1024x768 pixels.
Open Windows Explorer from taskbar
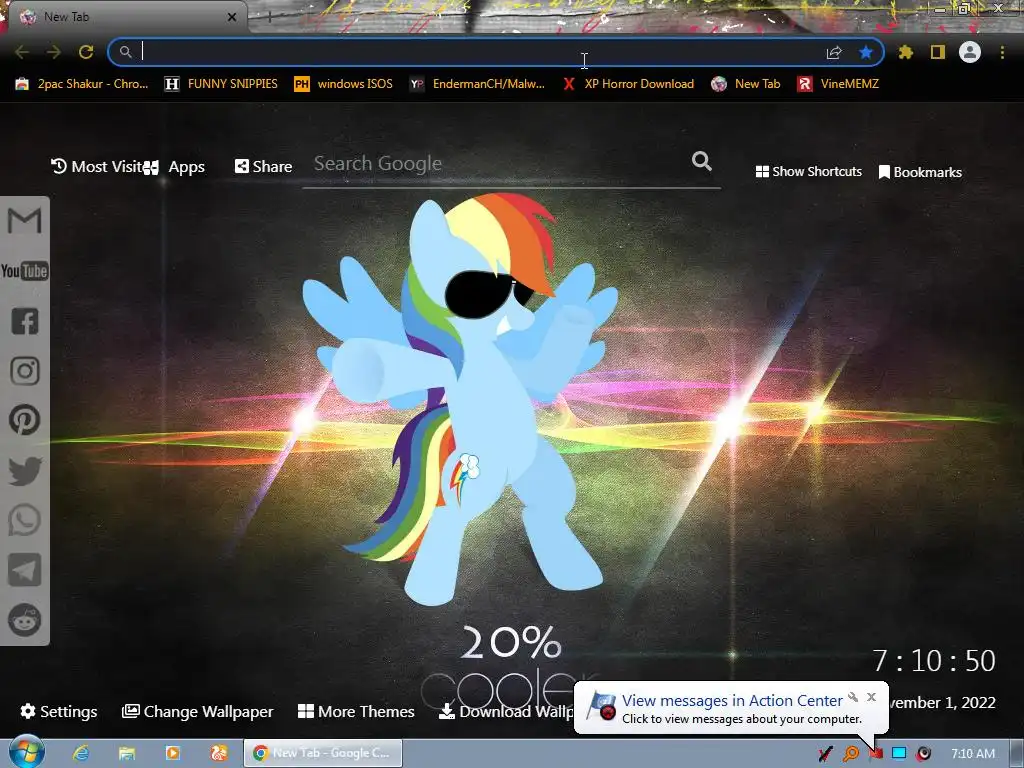(127, 753)
